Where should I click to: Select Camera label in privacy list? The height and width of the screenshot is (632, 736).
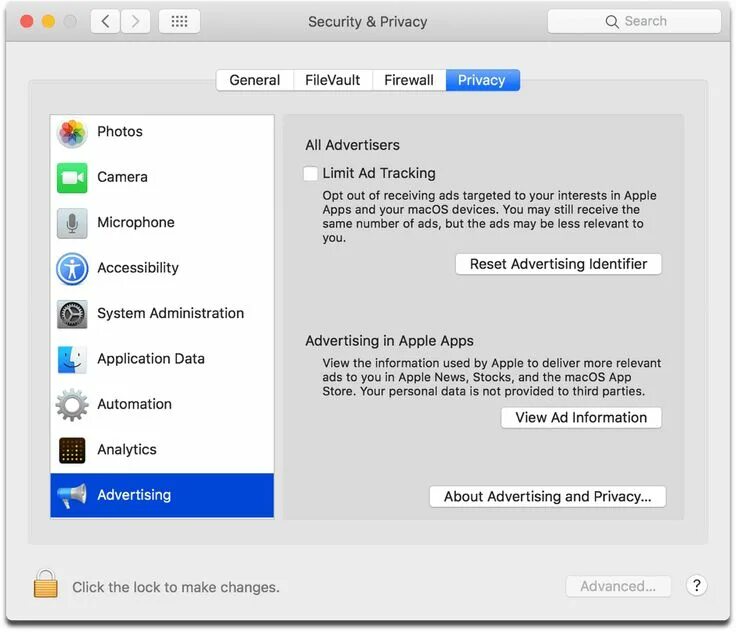tap(122, 177)
